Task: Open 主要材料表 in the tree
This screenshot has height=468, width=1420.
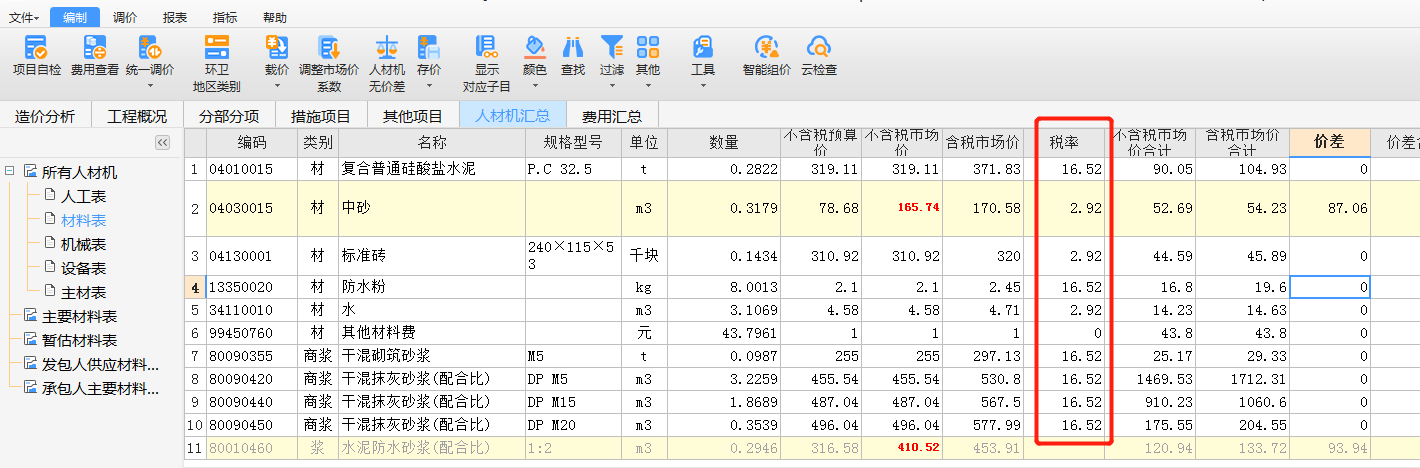Action: coord(79,316)
